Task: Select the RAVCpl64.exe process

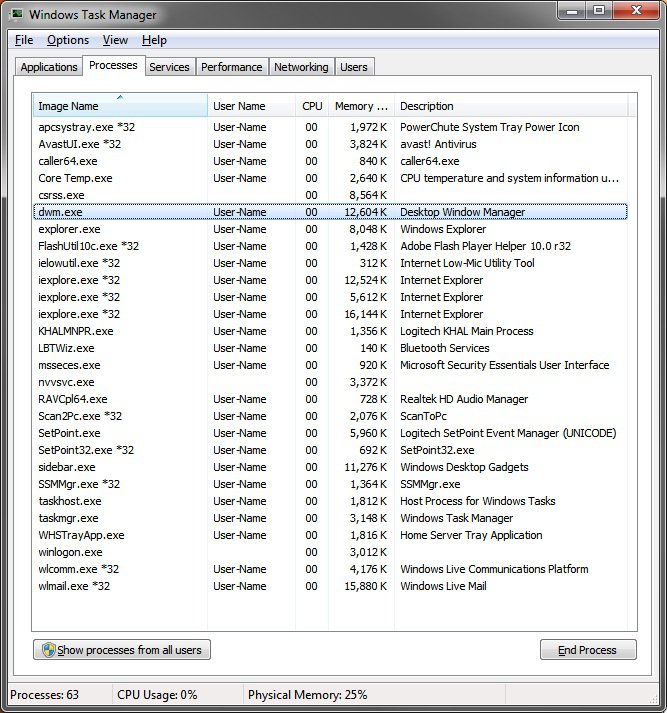Action: tap(330, 399)
